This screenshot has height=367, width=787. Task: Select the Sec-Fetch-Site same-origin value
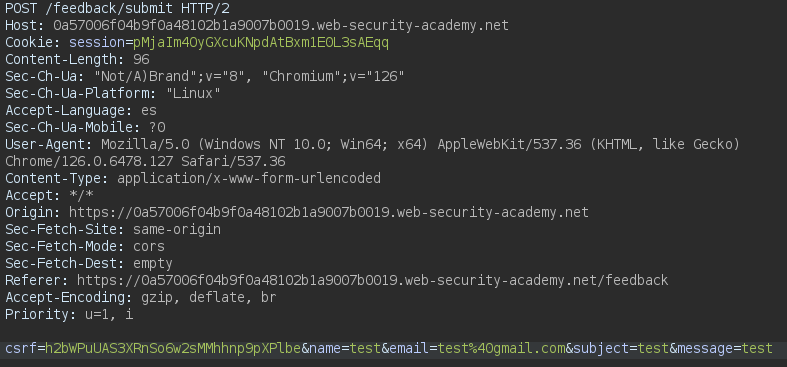tap(177, 229)
